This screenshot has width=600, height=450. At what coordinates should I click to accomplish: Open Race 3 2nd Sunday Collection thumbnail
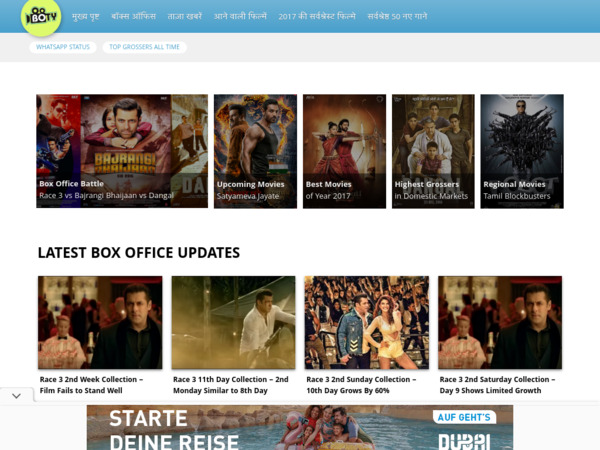tap(367, 323)
